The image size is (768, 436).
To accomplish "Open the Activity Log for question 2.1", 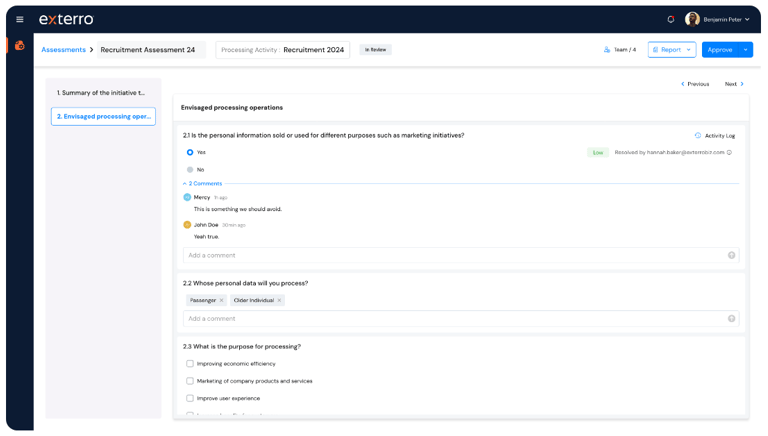I will tap(715, 136).
